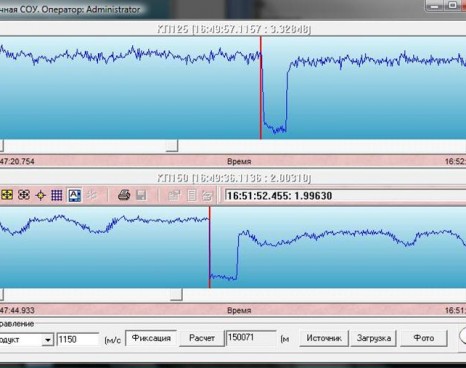Click the greyed save diskette icon

141,195
